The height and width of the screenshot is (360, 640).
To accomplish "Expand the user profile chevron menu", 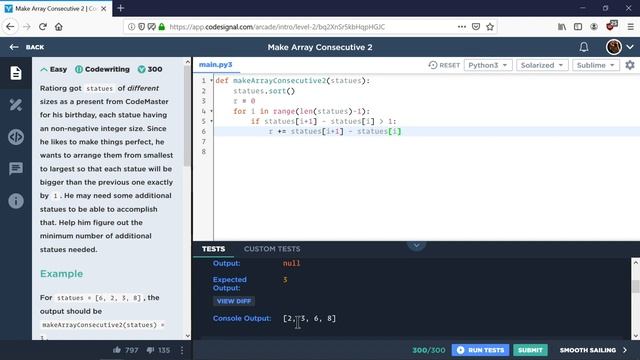I will (630, 47).
